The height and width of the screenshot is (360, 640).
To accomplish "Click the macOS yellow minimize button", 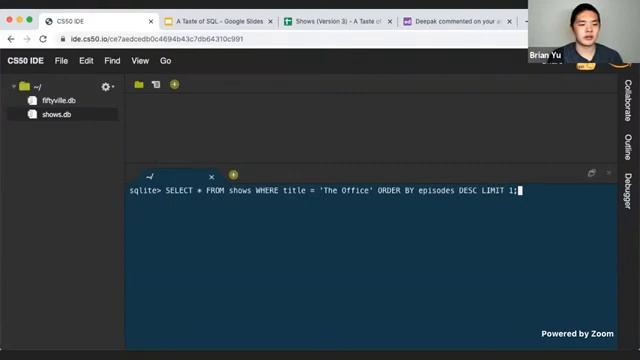I will (19, 20).
